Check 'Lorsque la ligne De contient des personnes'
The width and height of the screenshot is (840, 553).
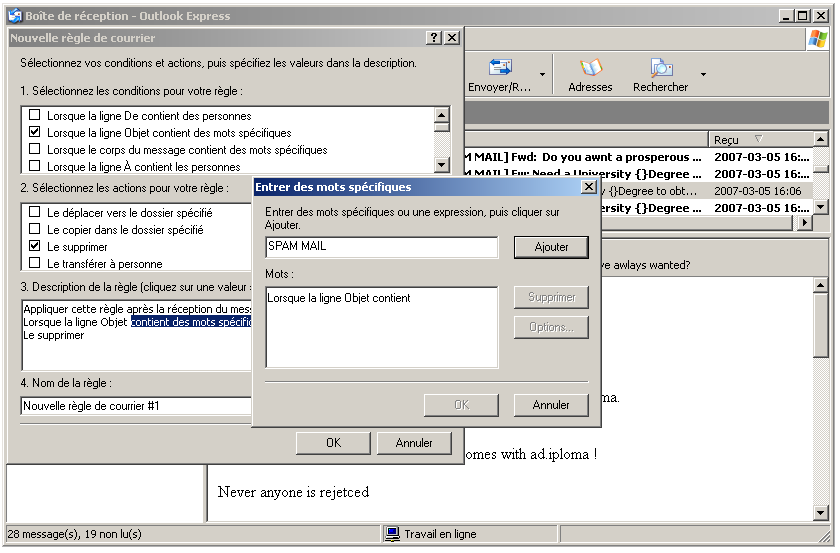pos(35,115)
